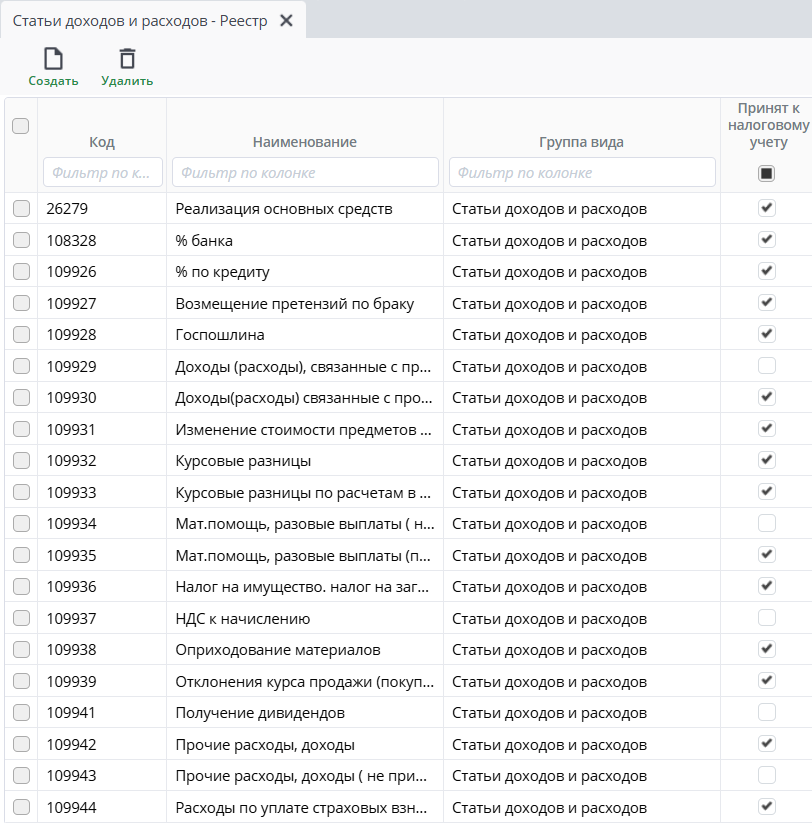Uncheck tax accounting for Госпошлина
Screen dimensions: 812x823
coord(766,334)
